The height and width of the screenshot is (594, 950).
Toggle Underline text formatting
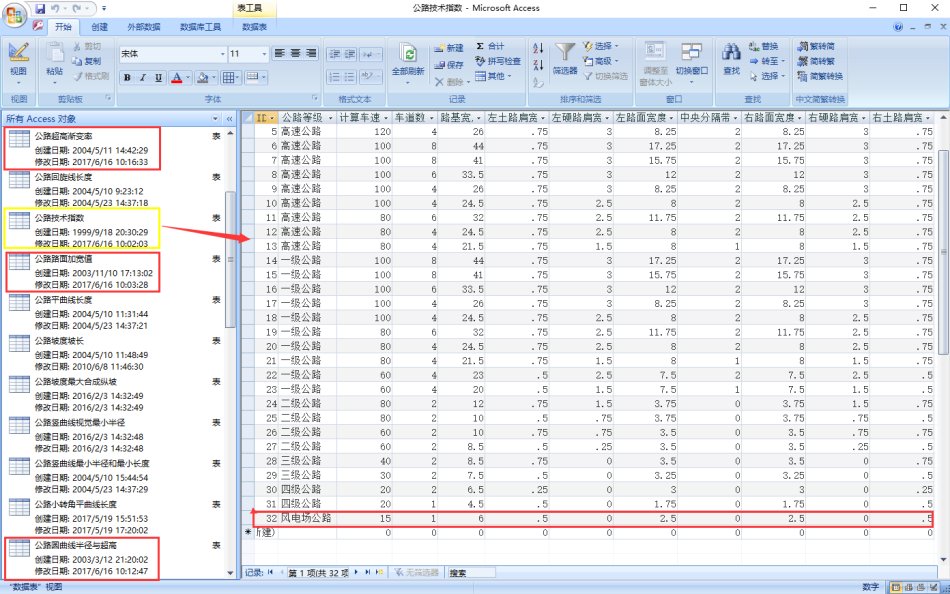click(x=158, y=78)
